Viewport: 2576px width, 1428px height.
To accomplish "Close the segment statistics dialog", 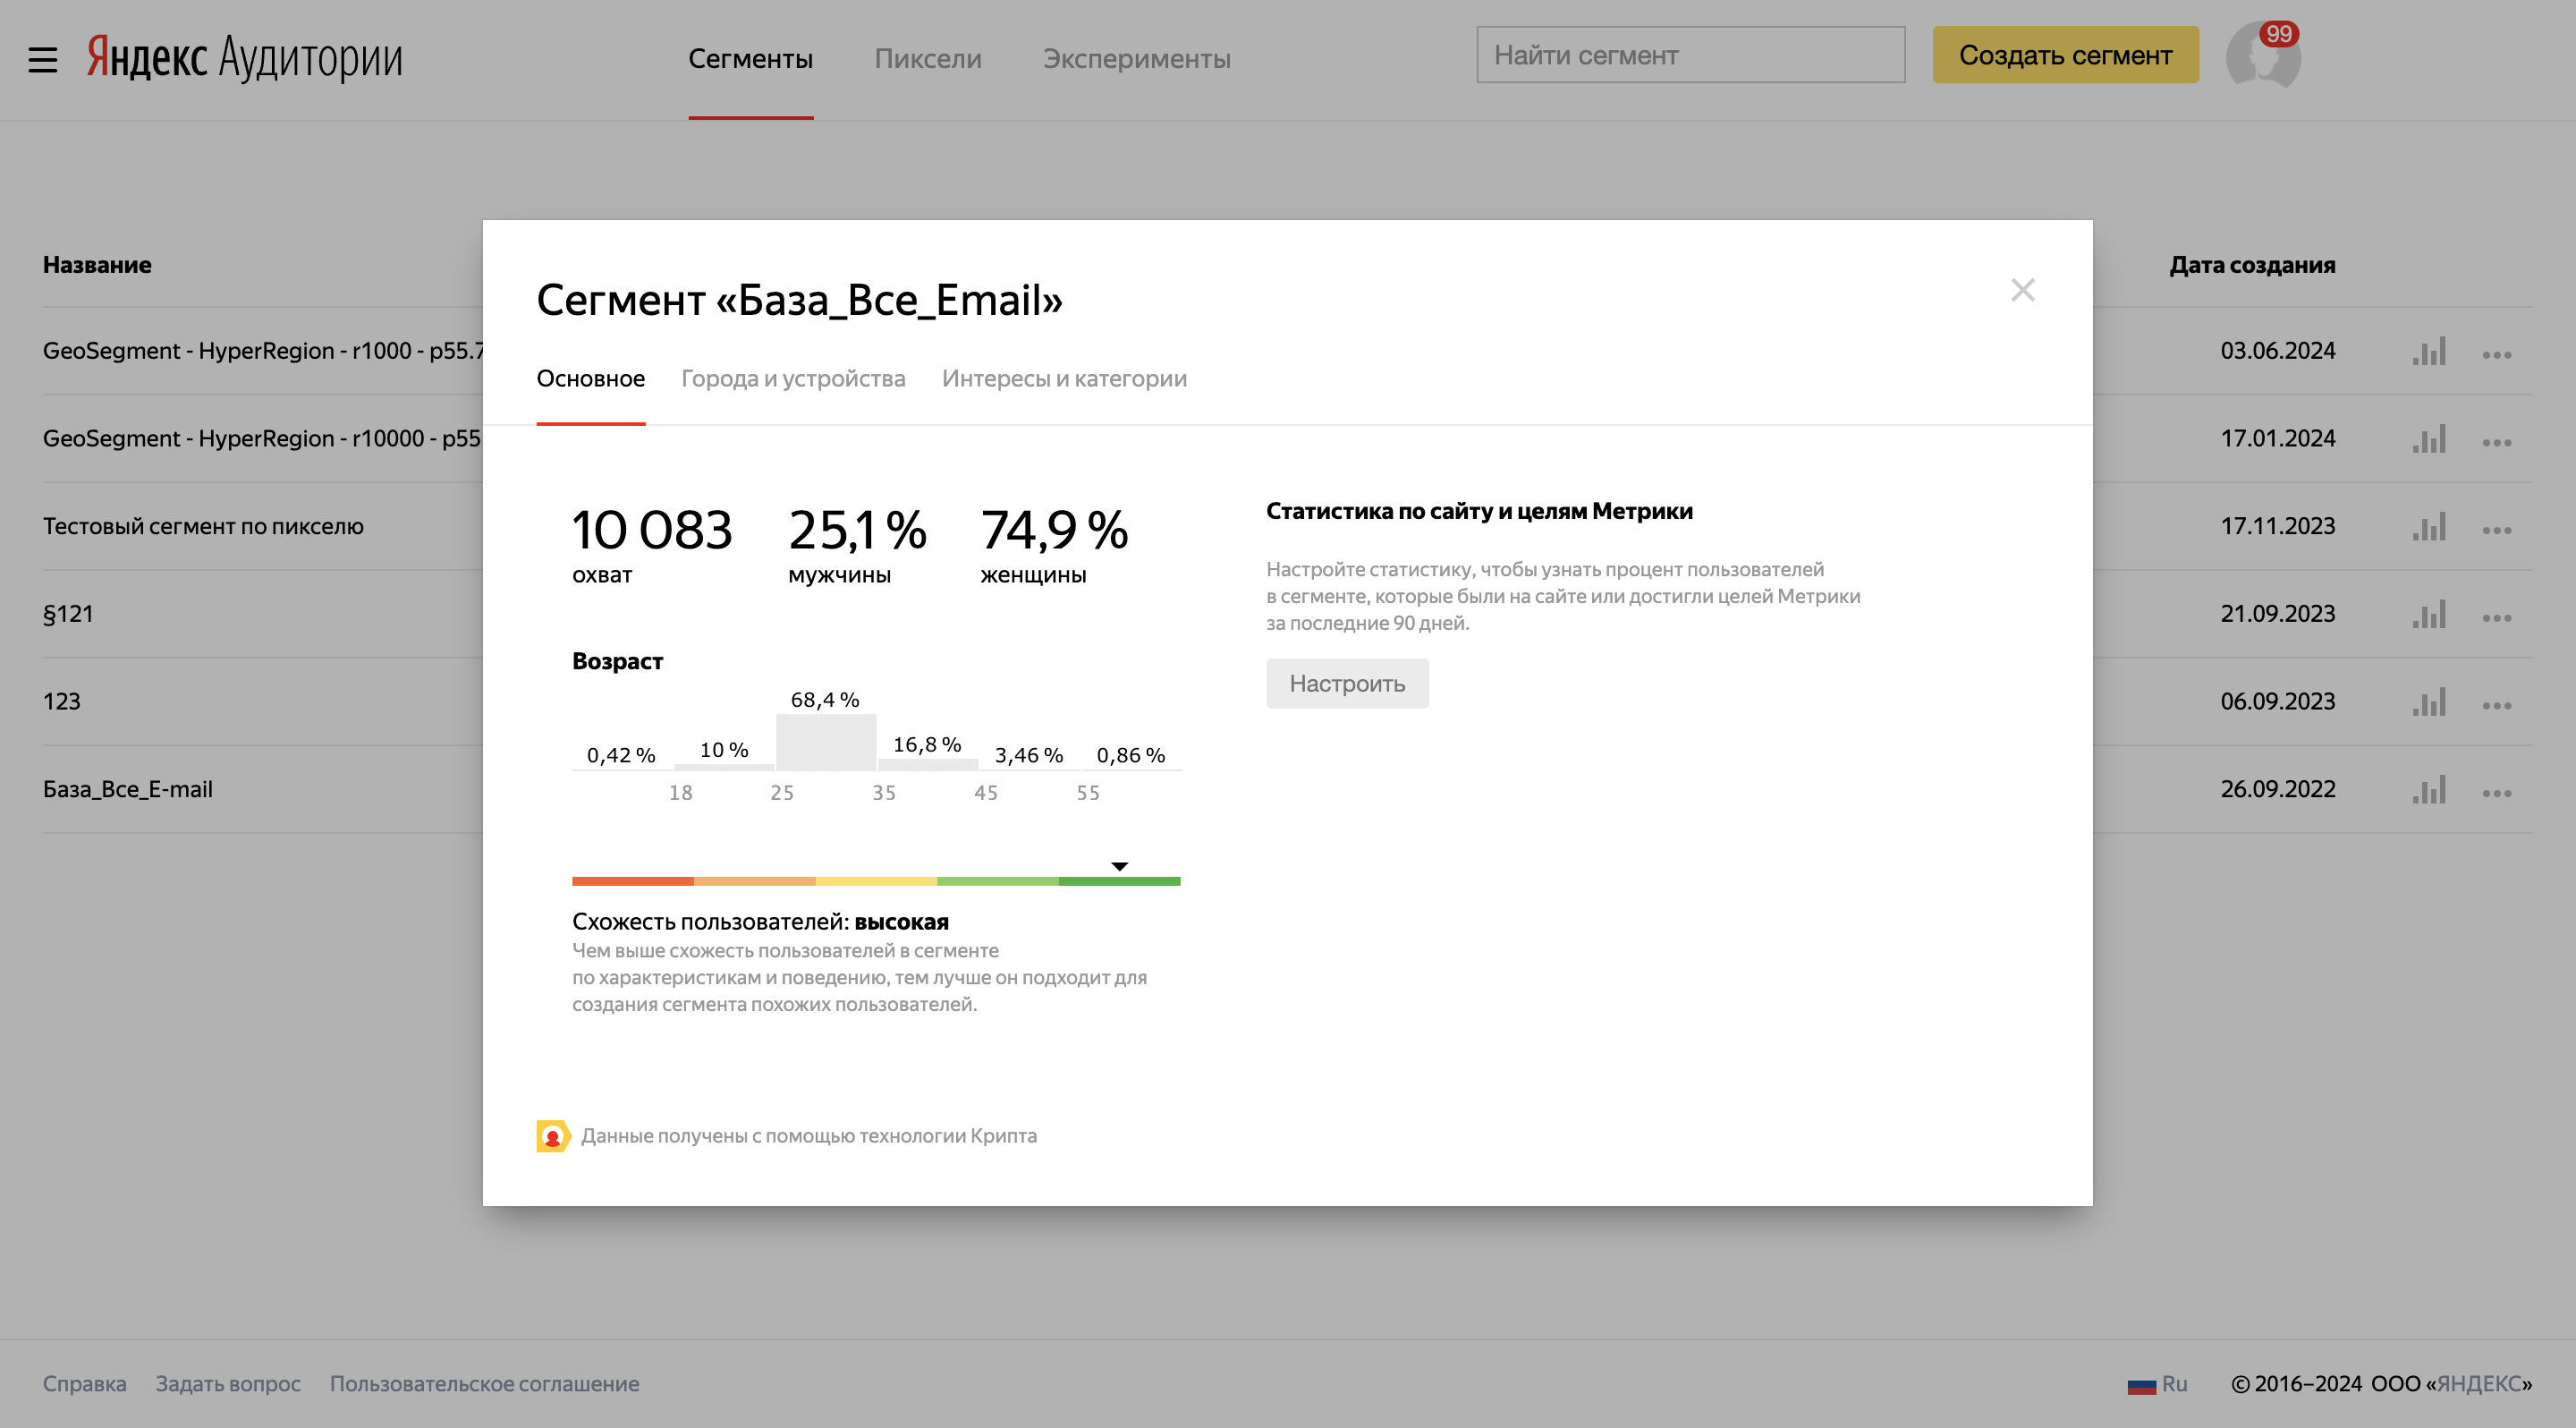I will [x=2023, y=290].
